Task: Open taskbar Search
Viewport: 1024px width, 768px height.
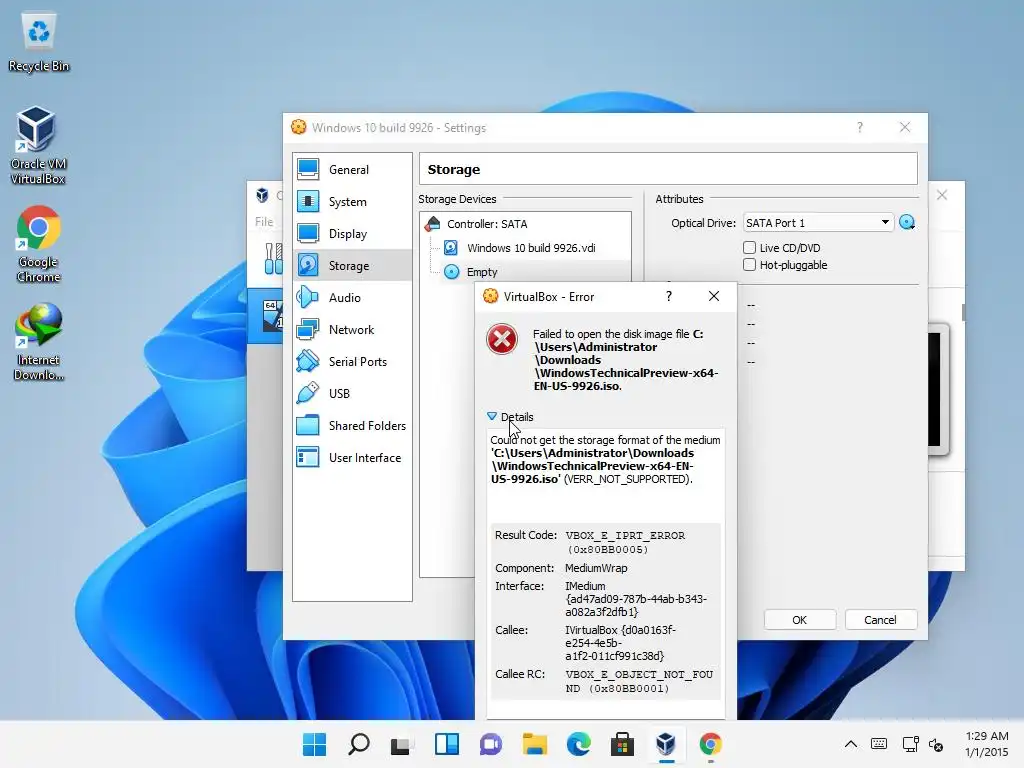Action: pyautogui.click(x=359, y=744)
